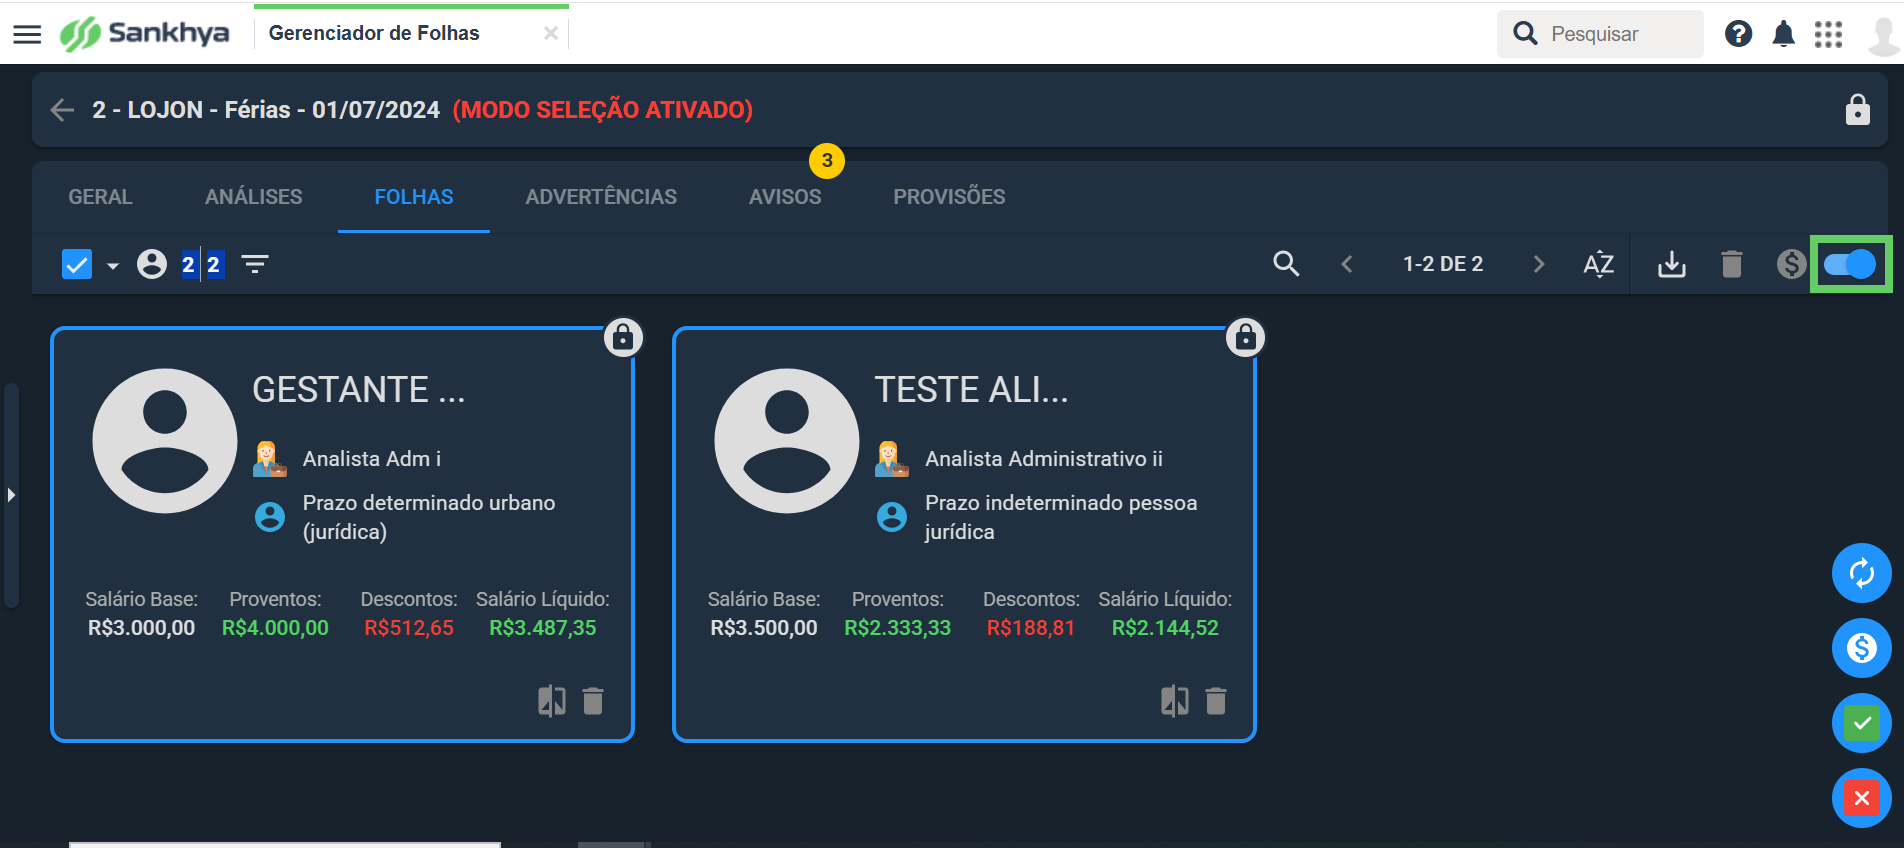Click the padlock icon in header bar
Viewport: 1904px width, 848px height.
(1857, 109)
